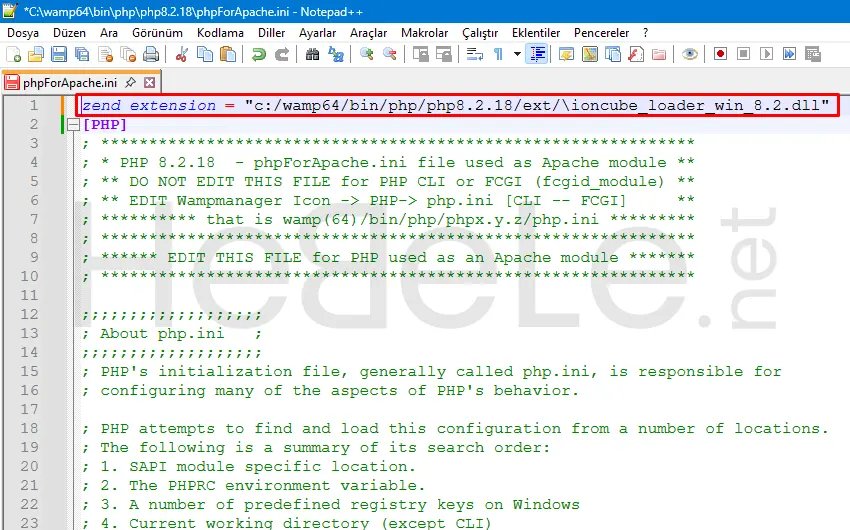Click the synchronize vertical scrolling icon
This screenshot has height=530, width=850.
coord(420,54)
